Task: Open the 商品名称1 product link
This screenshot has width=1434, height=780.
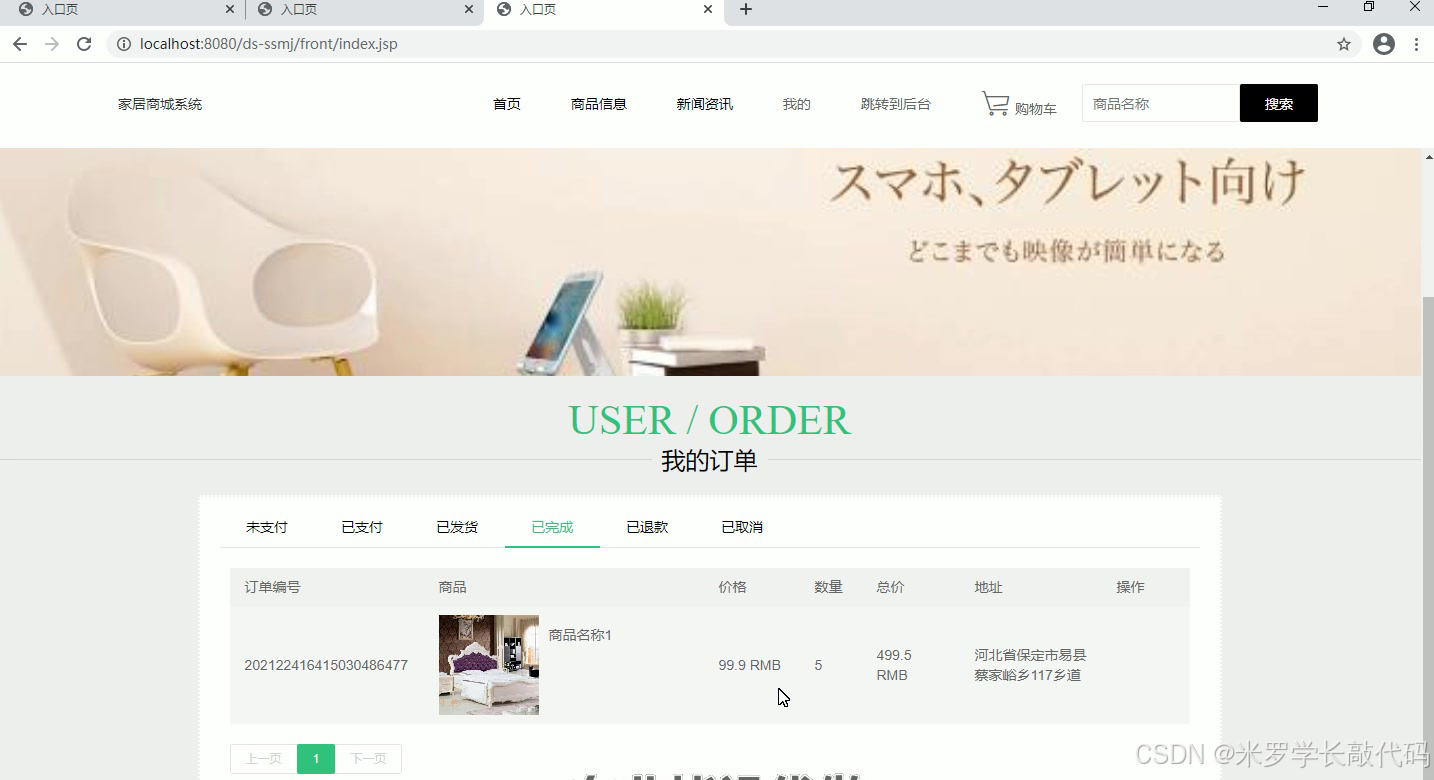Action: coord(580,634)
